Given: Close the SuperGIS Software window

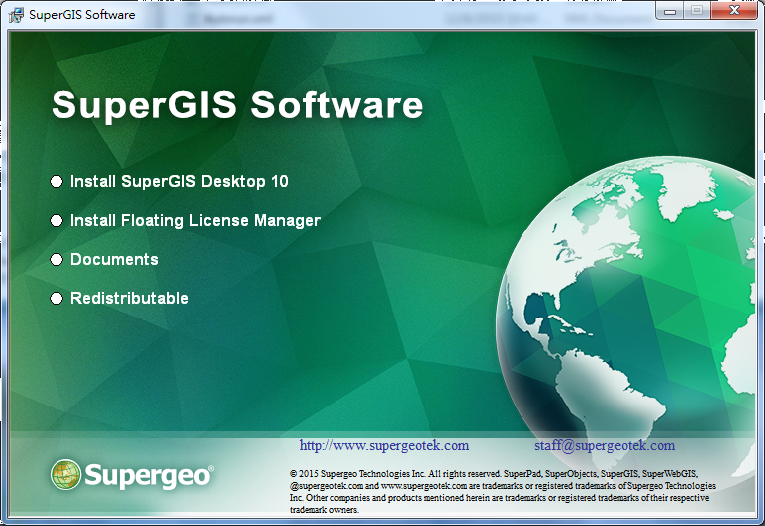Looking at the screenshot, I should (x=734, y=11).
